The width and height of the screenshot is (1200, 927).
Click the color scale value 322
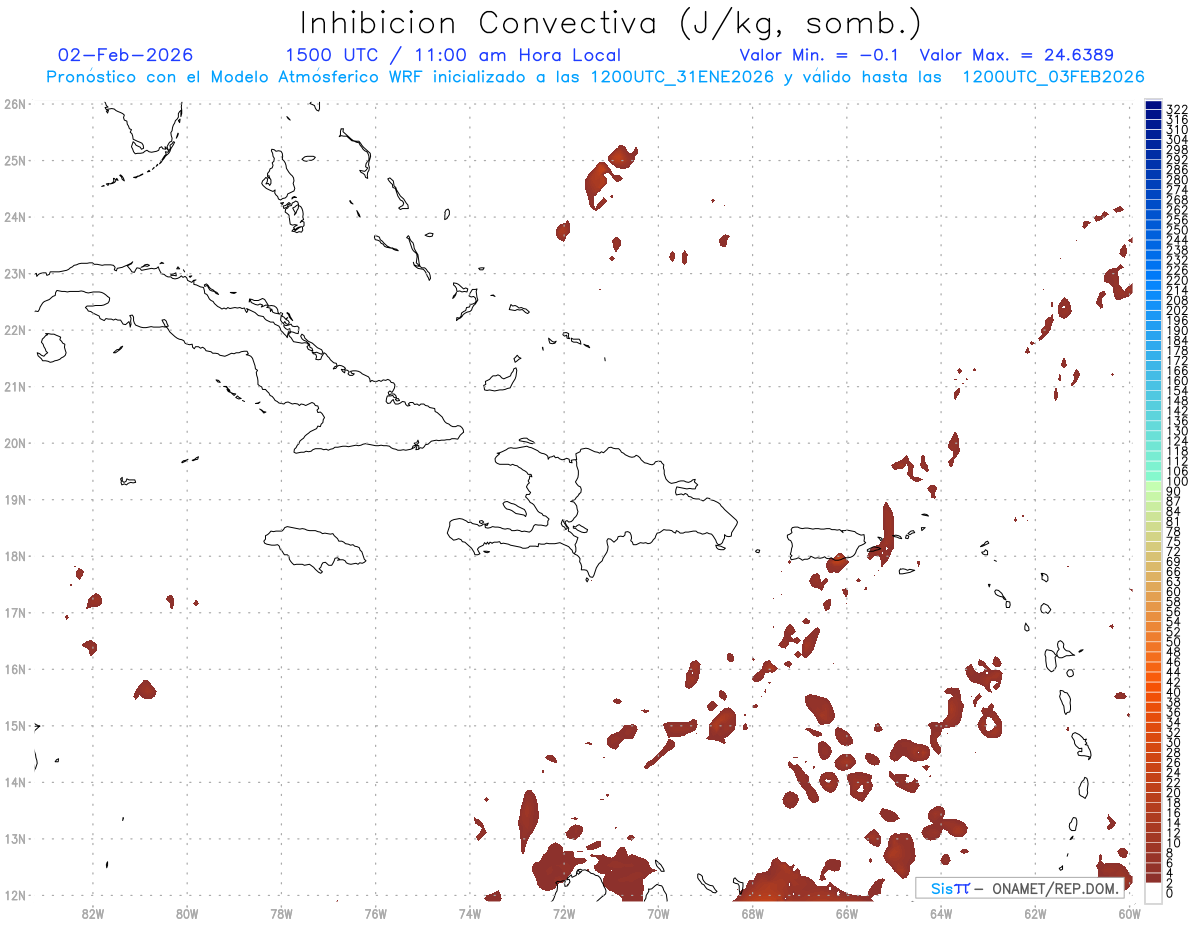pos(1176,109)
